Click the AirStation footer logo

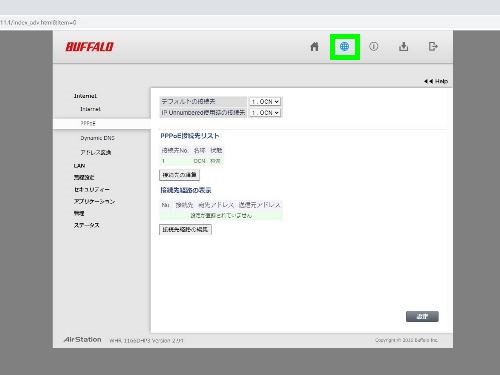[82, 339]
